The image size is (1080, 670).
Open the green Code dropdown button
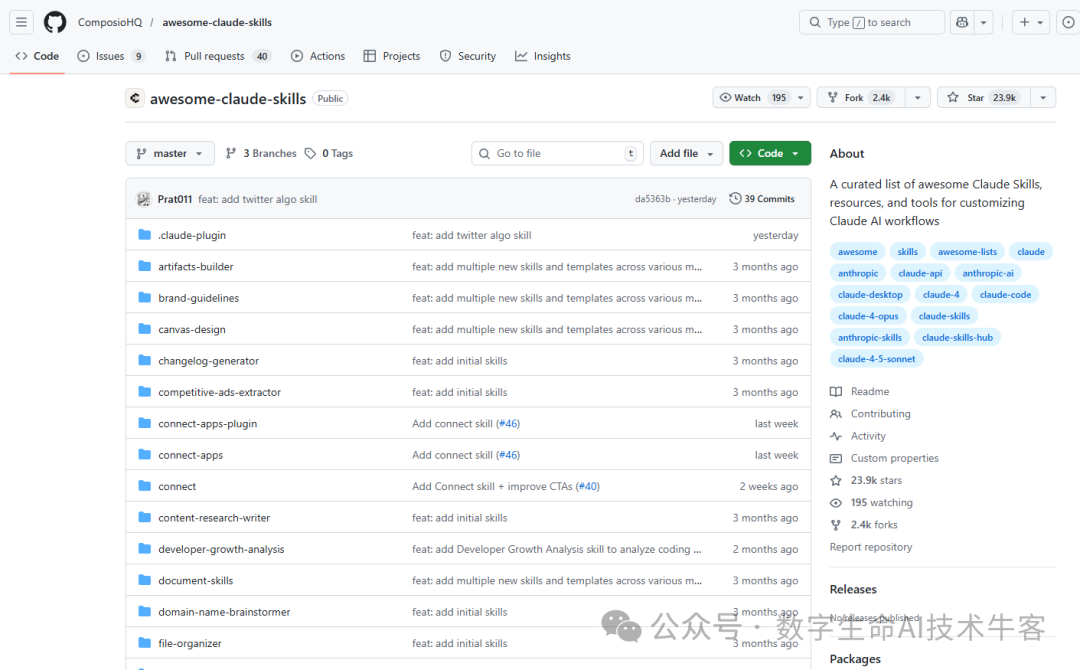tap(769, 153)
